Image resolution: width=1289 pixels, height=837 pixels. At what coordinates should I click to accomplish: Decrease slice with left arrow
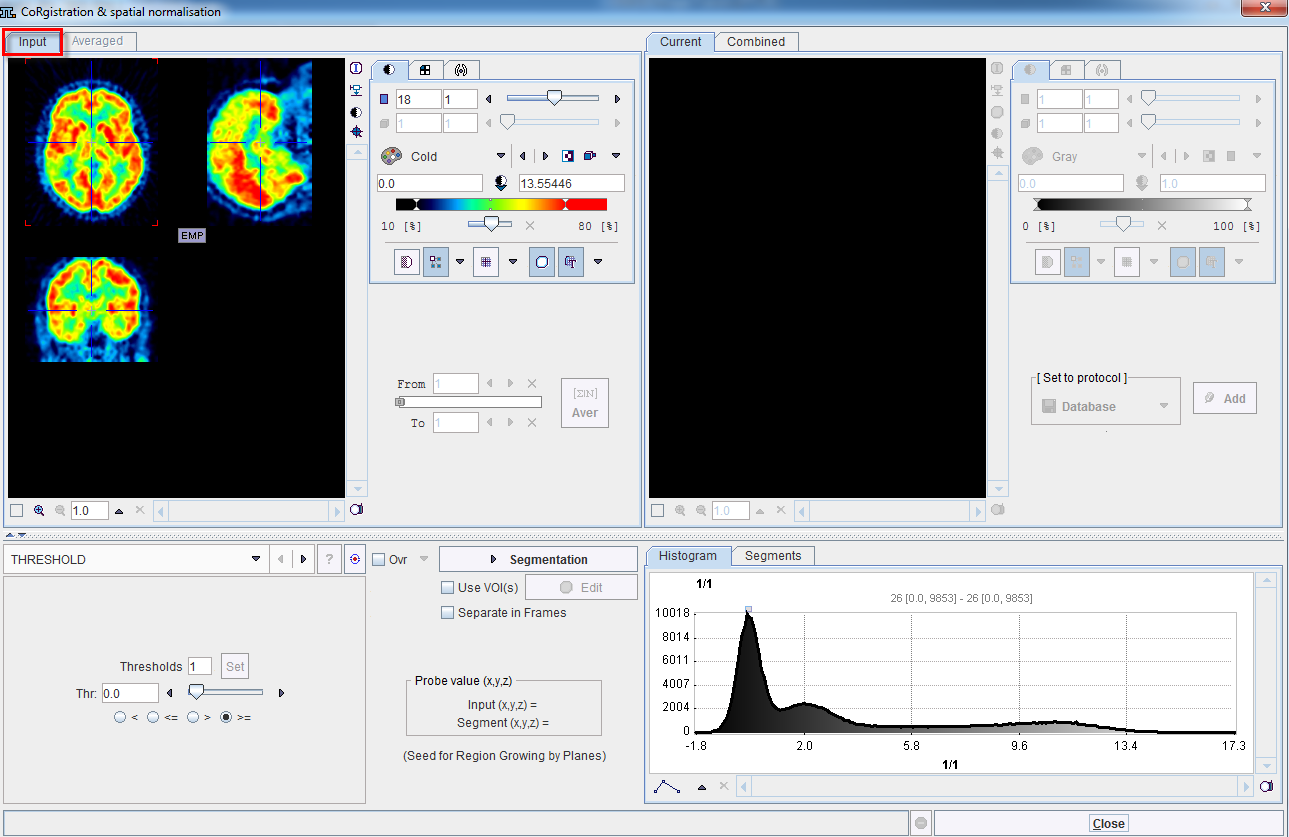point(489,99)
